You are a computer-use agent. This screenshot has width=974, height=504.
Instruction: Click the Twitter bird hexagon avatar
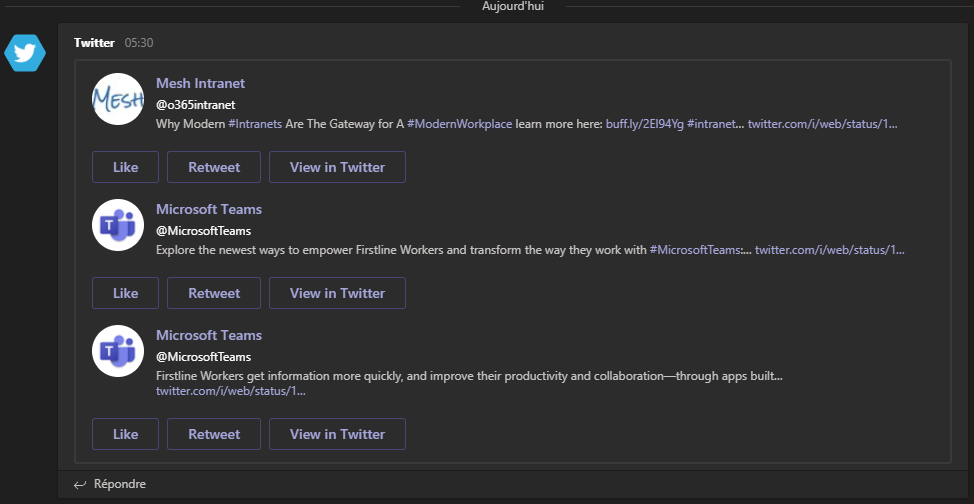tap(25, 53)
